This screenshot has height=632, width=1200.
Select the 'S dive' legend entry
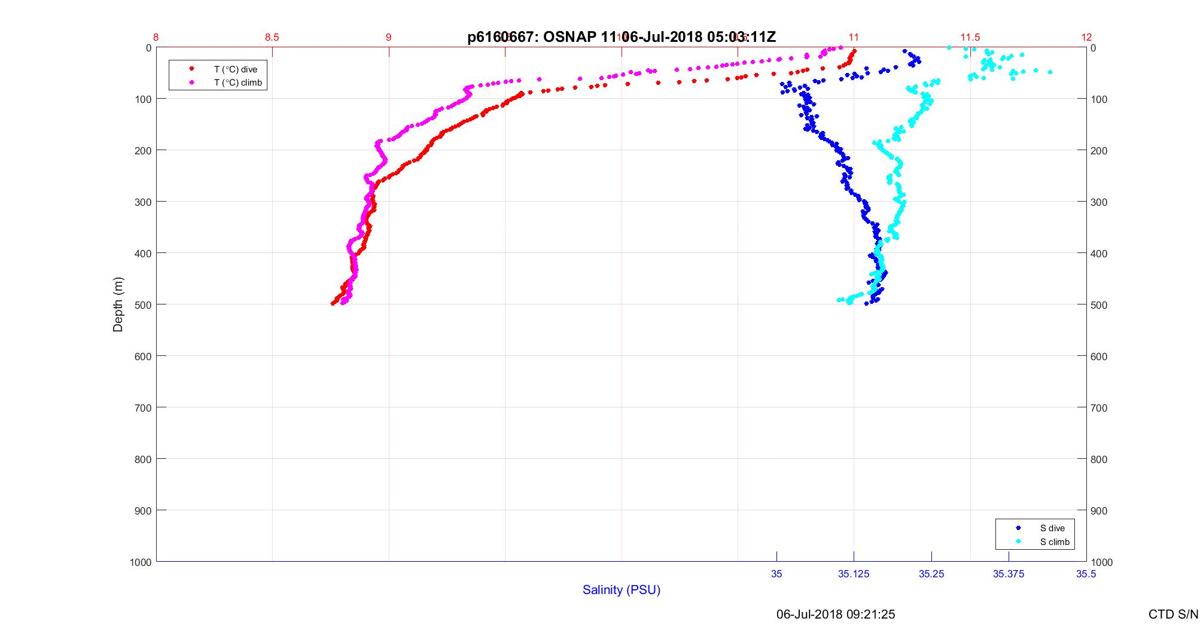[x=1053, y=527]
